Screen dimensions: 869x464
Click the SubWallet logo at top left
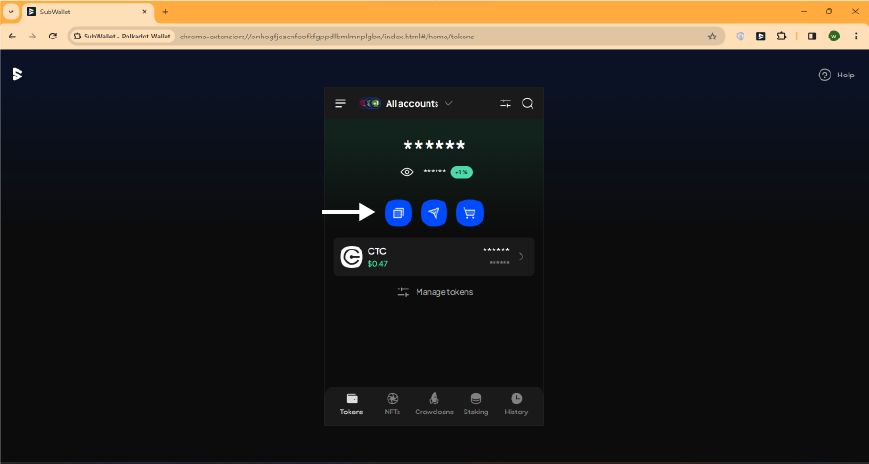17,74
